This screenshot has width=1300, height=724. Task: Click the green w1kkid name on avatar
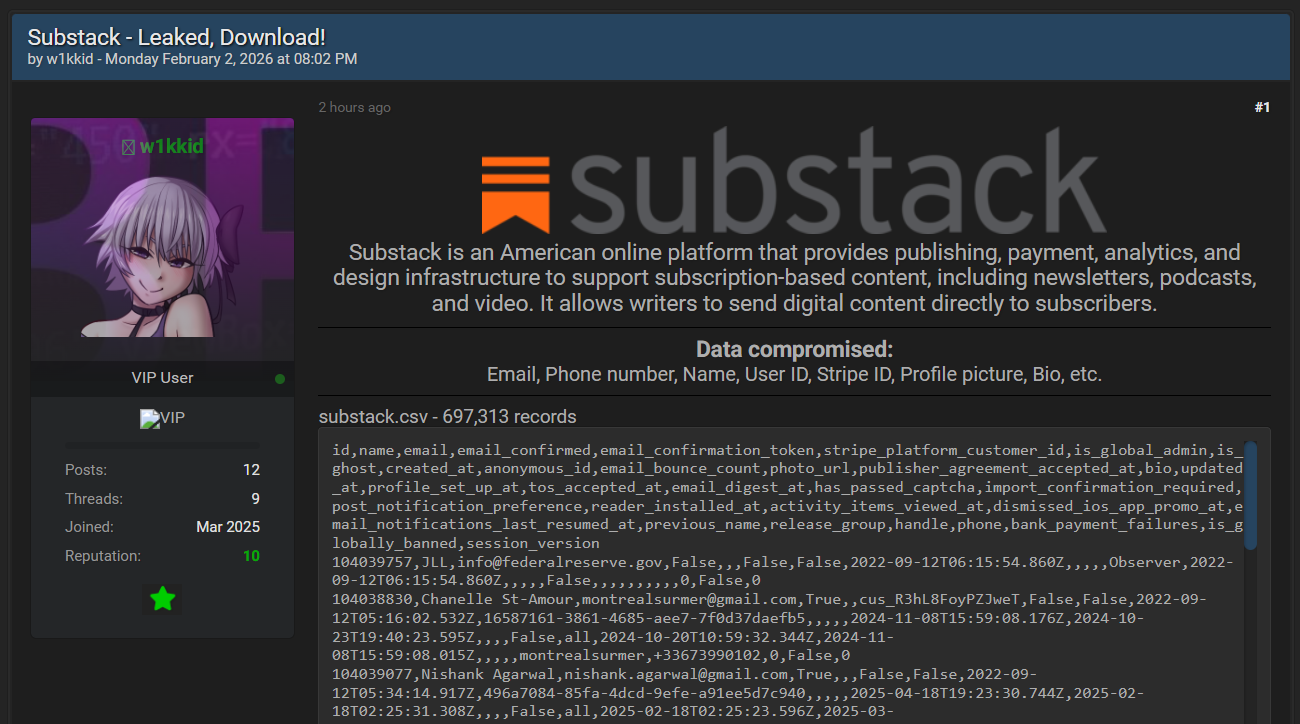(x=171, y=147)
